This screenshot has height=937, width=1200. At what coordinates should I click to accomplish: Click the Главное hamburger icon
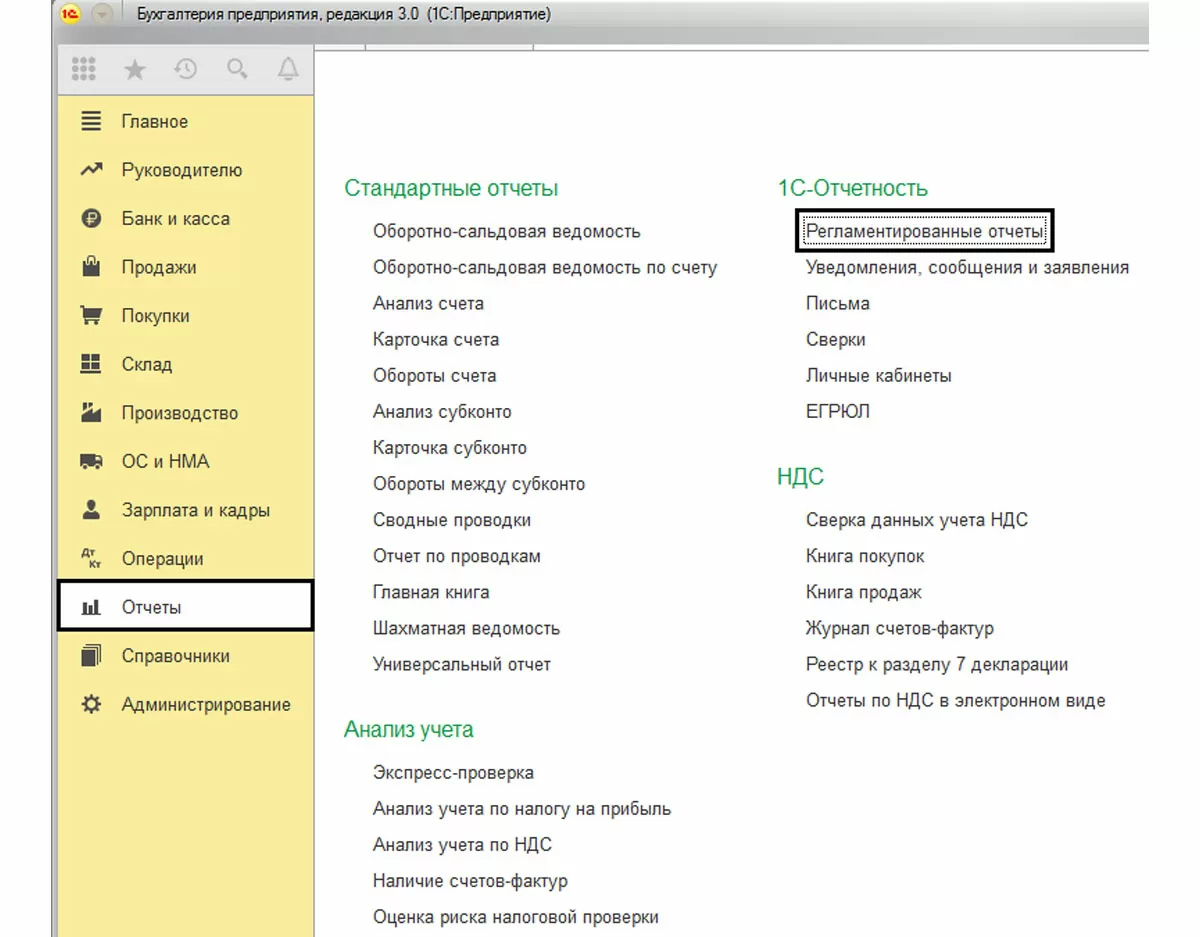[x=91, y=121]
